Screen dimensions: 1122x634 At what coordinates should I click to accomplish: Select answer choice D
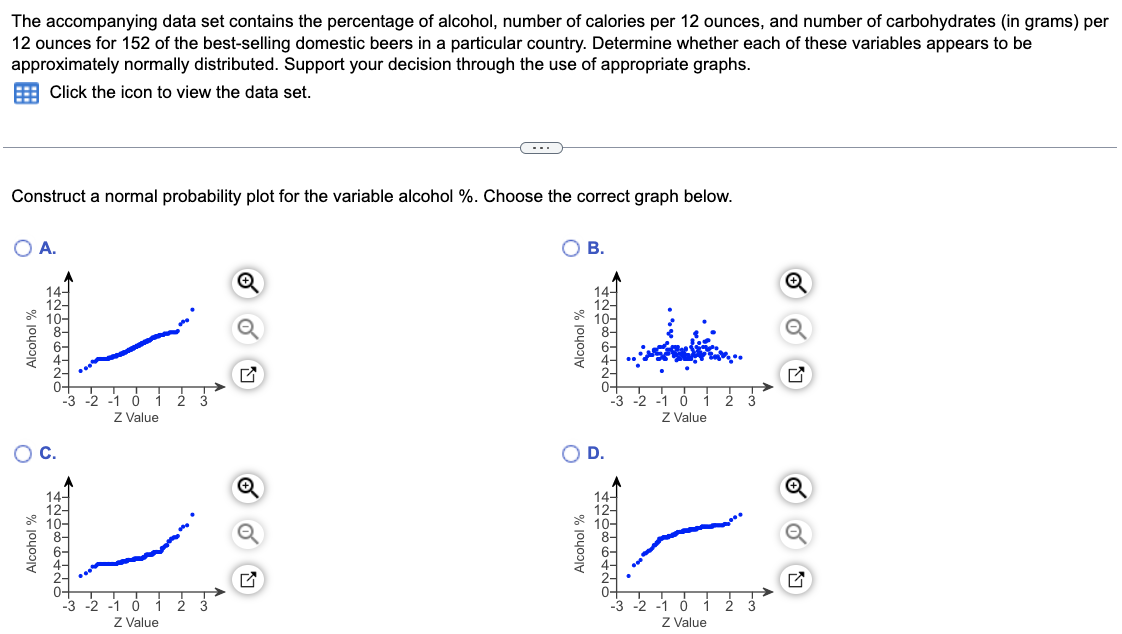(x=569, y=452)
